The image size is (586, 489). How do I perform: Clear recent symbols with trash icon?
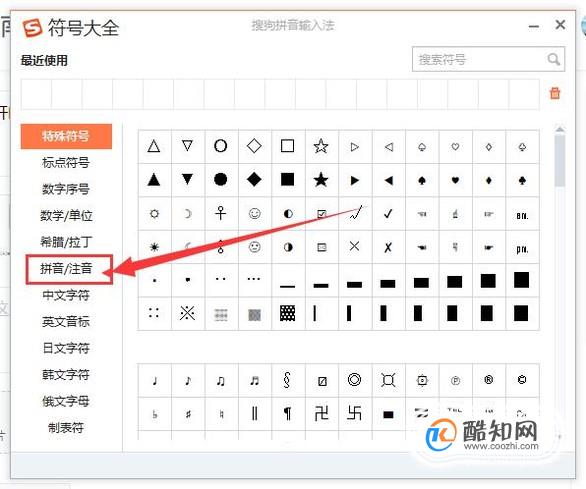555,93
